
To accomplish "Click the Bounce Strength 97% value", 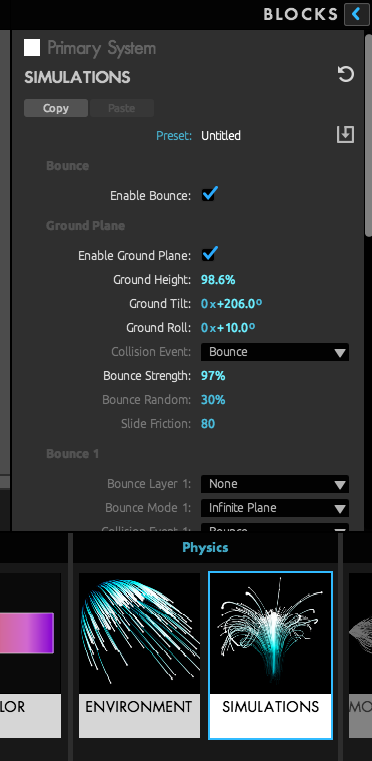I will click(213, 376).
